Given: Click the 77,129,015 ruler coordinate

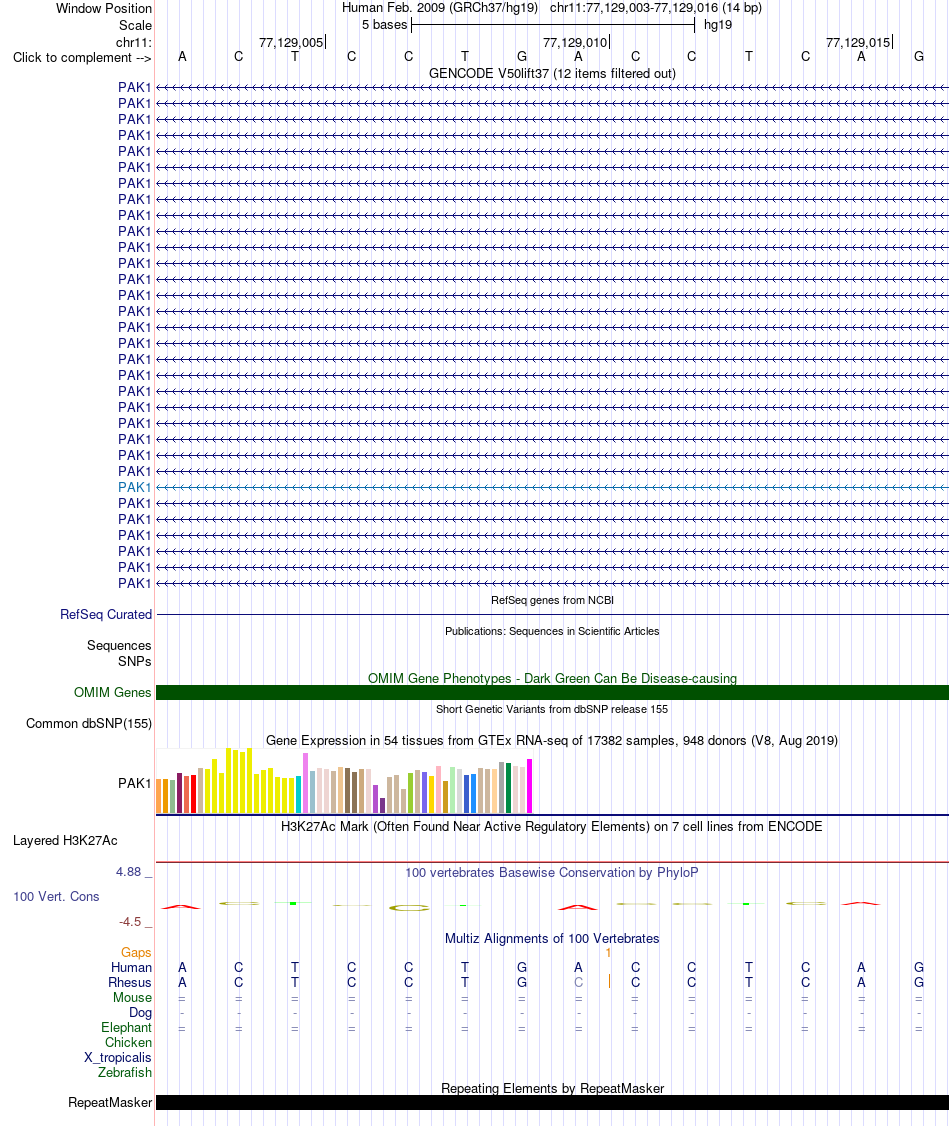Looking at the screenshot, I should 858,42.
